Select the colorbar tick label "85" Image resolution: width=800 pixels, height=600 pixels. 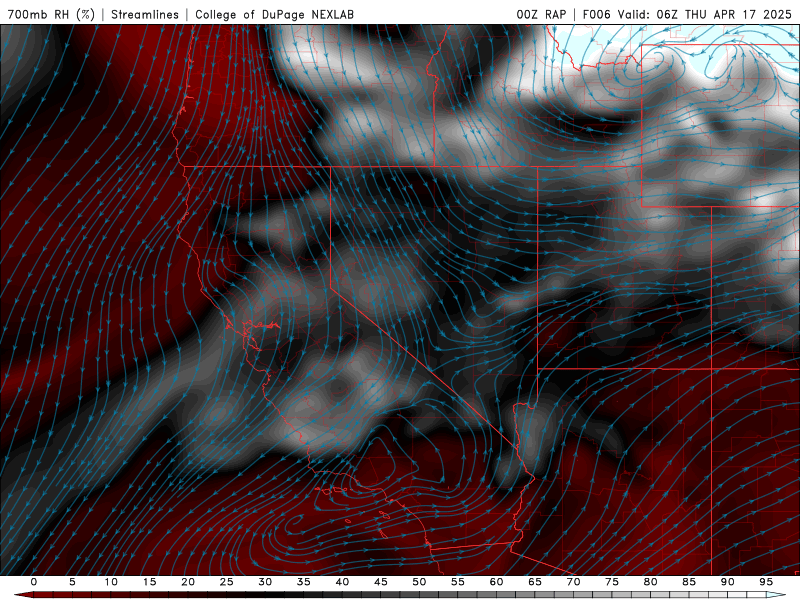point(689,582)
